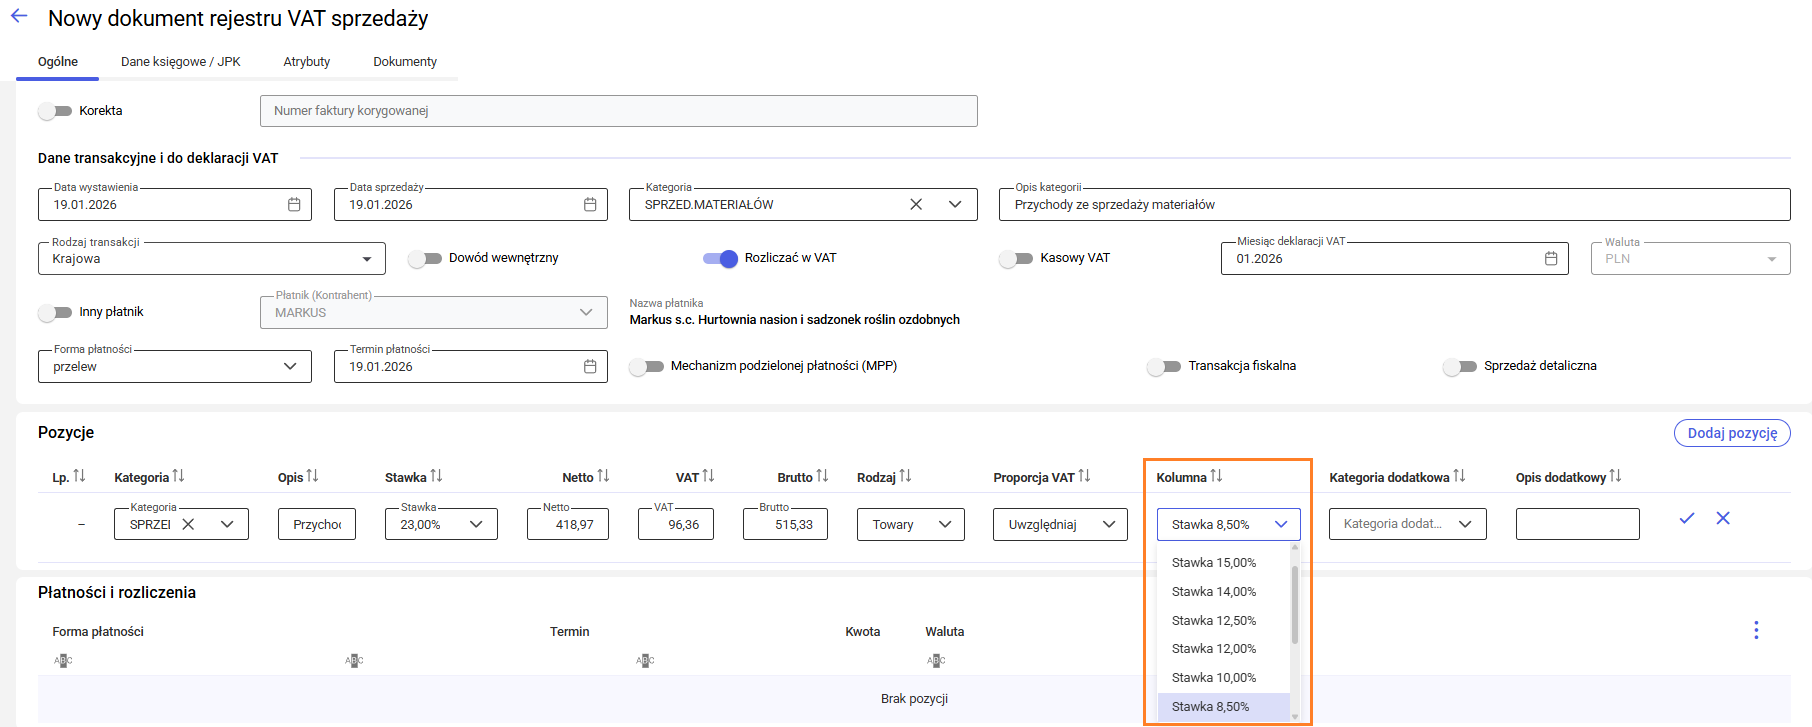This screenshot has width=1812, height=727.
Task: Open the Atrybuty tab
Action: [306, 62]
